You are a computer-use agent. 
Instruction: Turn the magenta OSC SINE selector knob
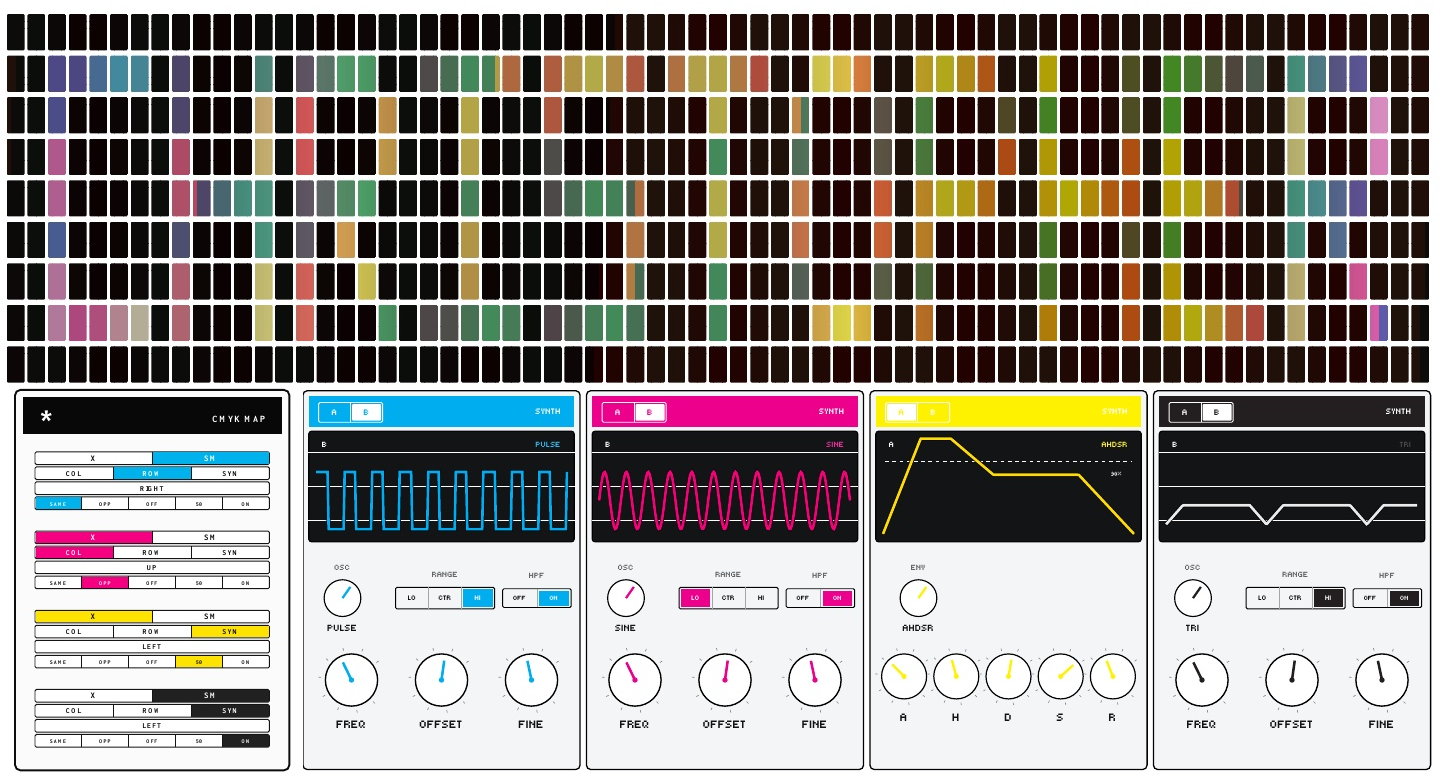pos(626,598)
